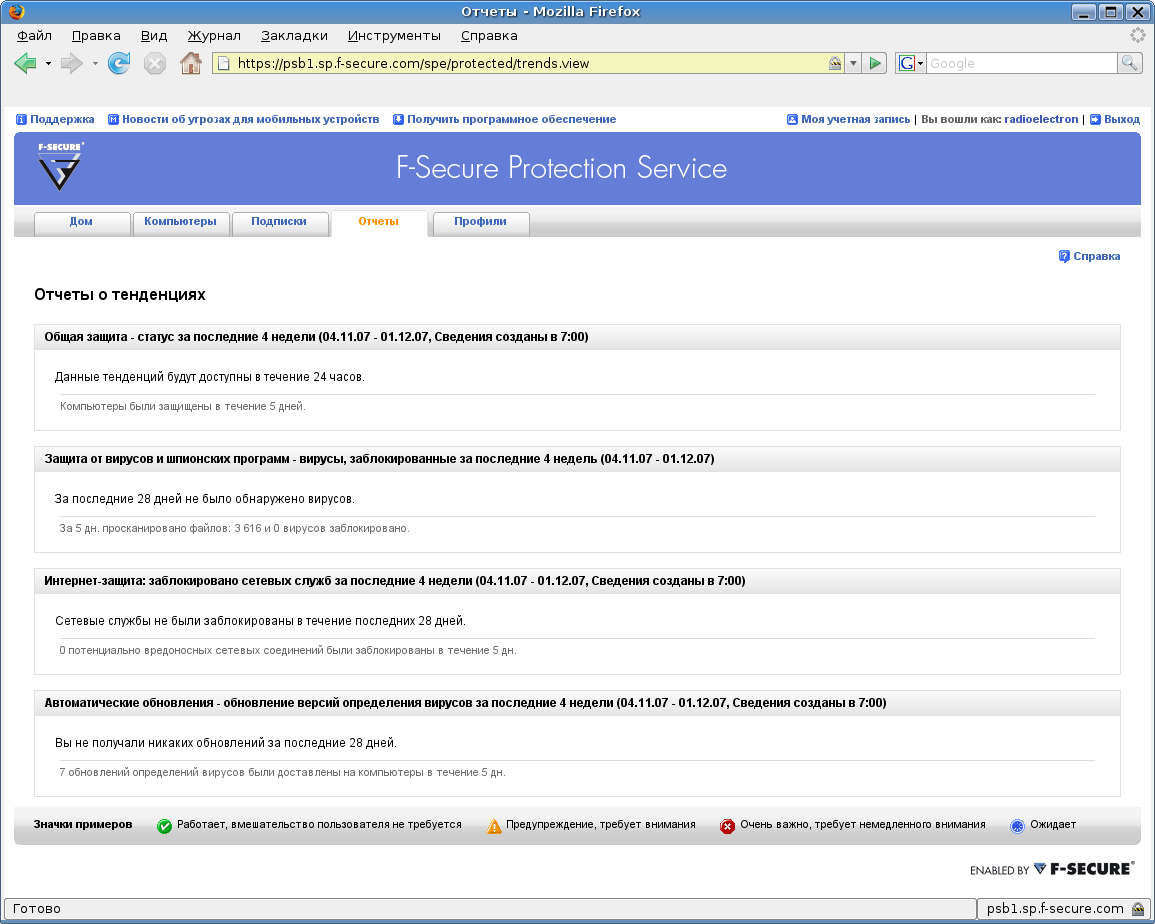This screenshot has height=924, width=1155.
Task: Click the radioelectron username link
Action: (1041, 119)
